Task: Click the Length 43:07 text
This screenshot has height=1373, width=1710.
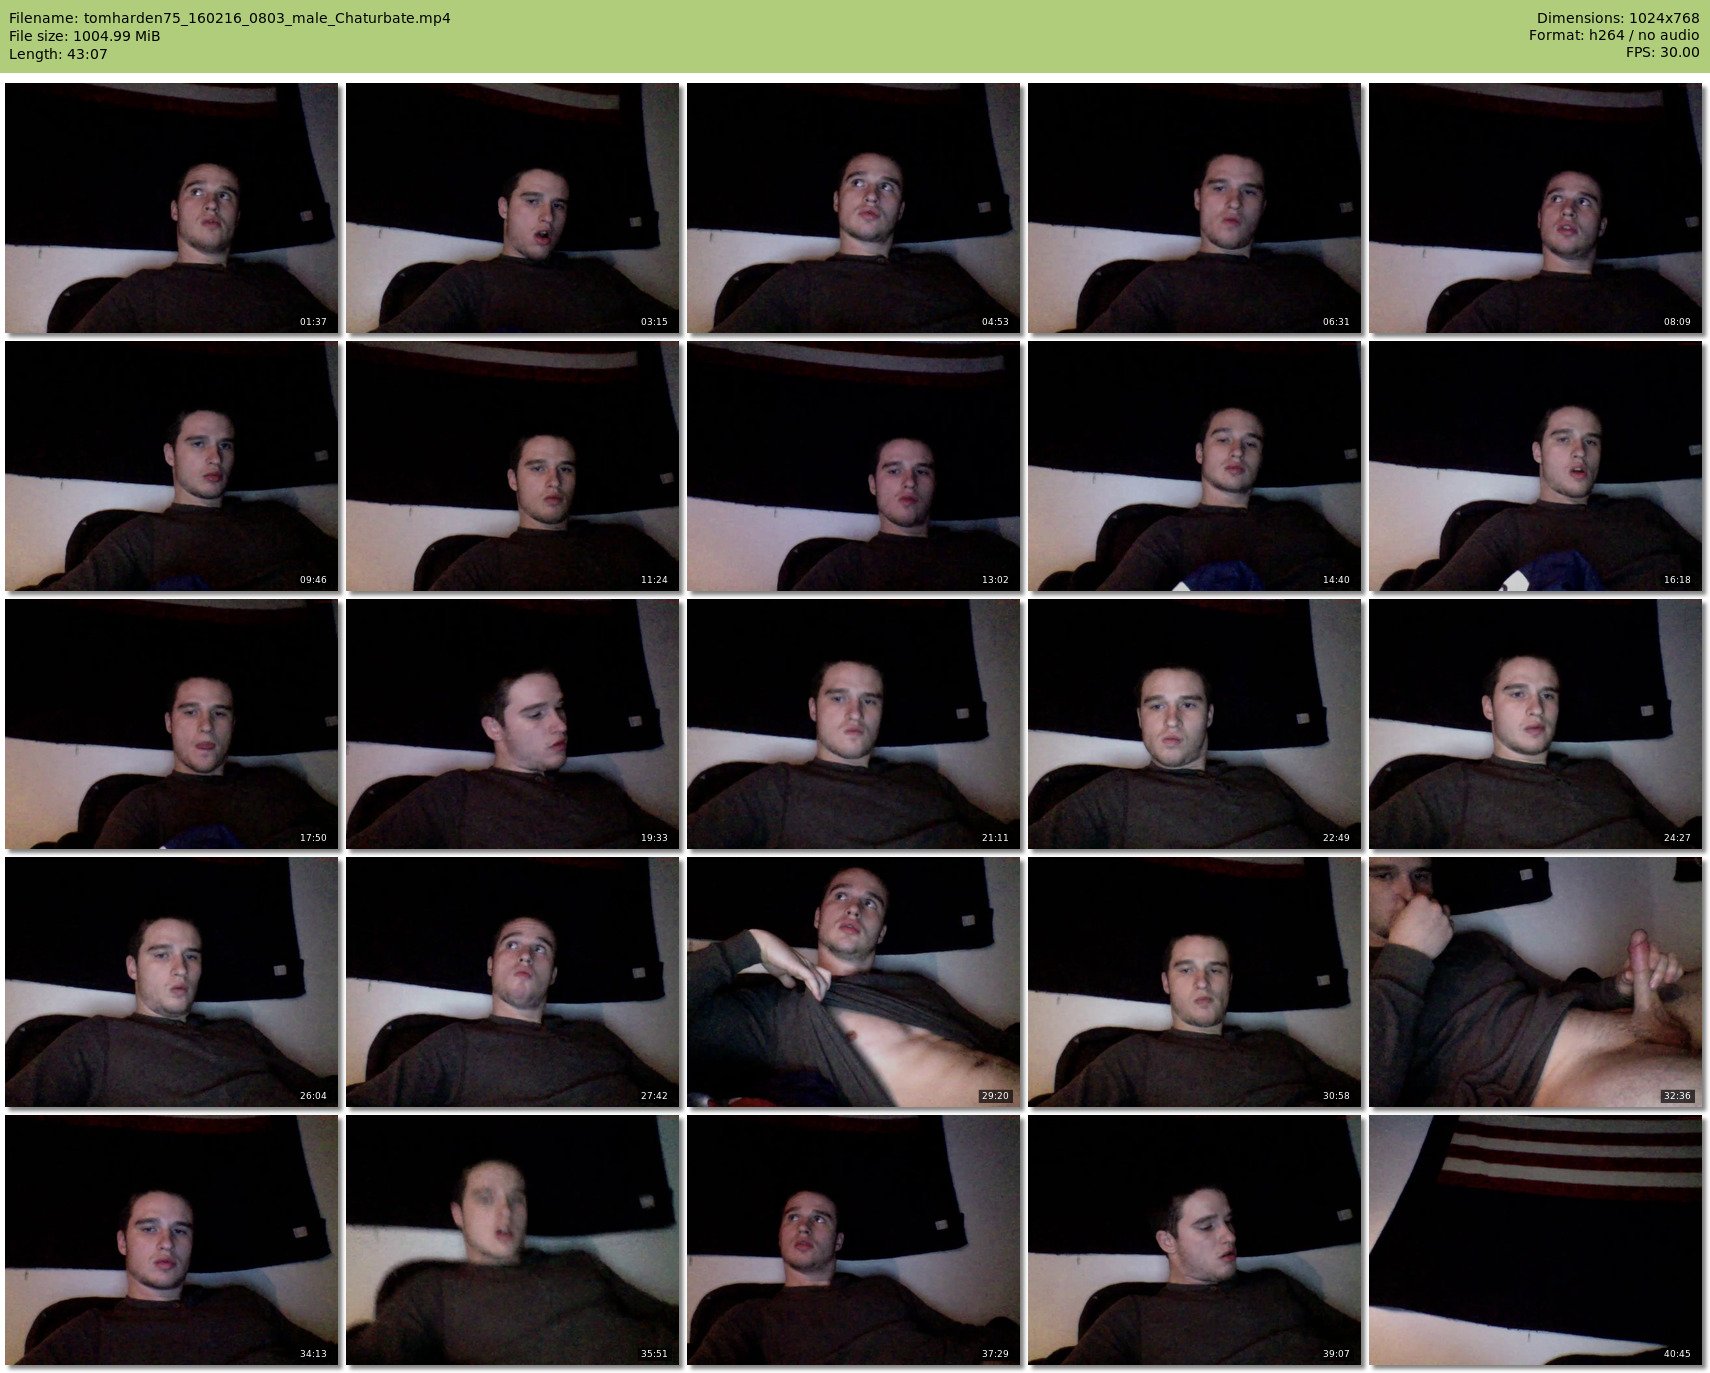Action: (58, 54)
